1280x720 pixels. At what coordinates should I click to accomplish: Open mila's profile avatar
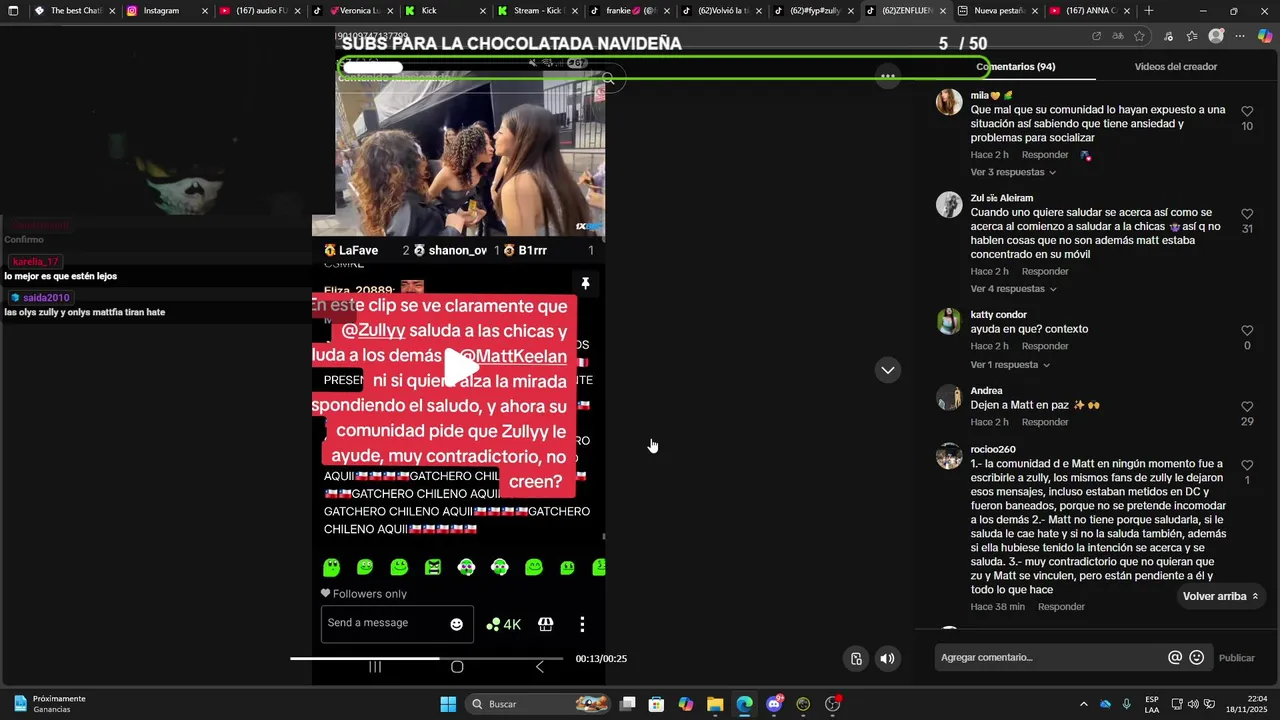[949, 102]
